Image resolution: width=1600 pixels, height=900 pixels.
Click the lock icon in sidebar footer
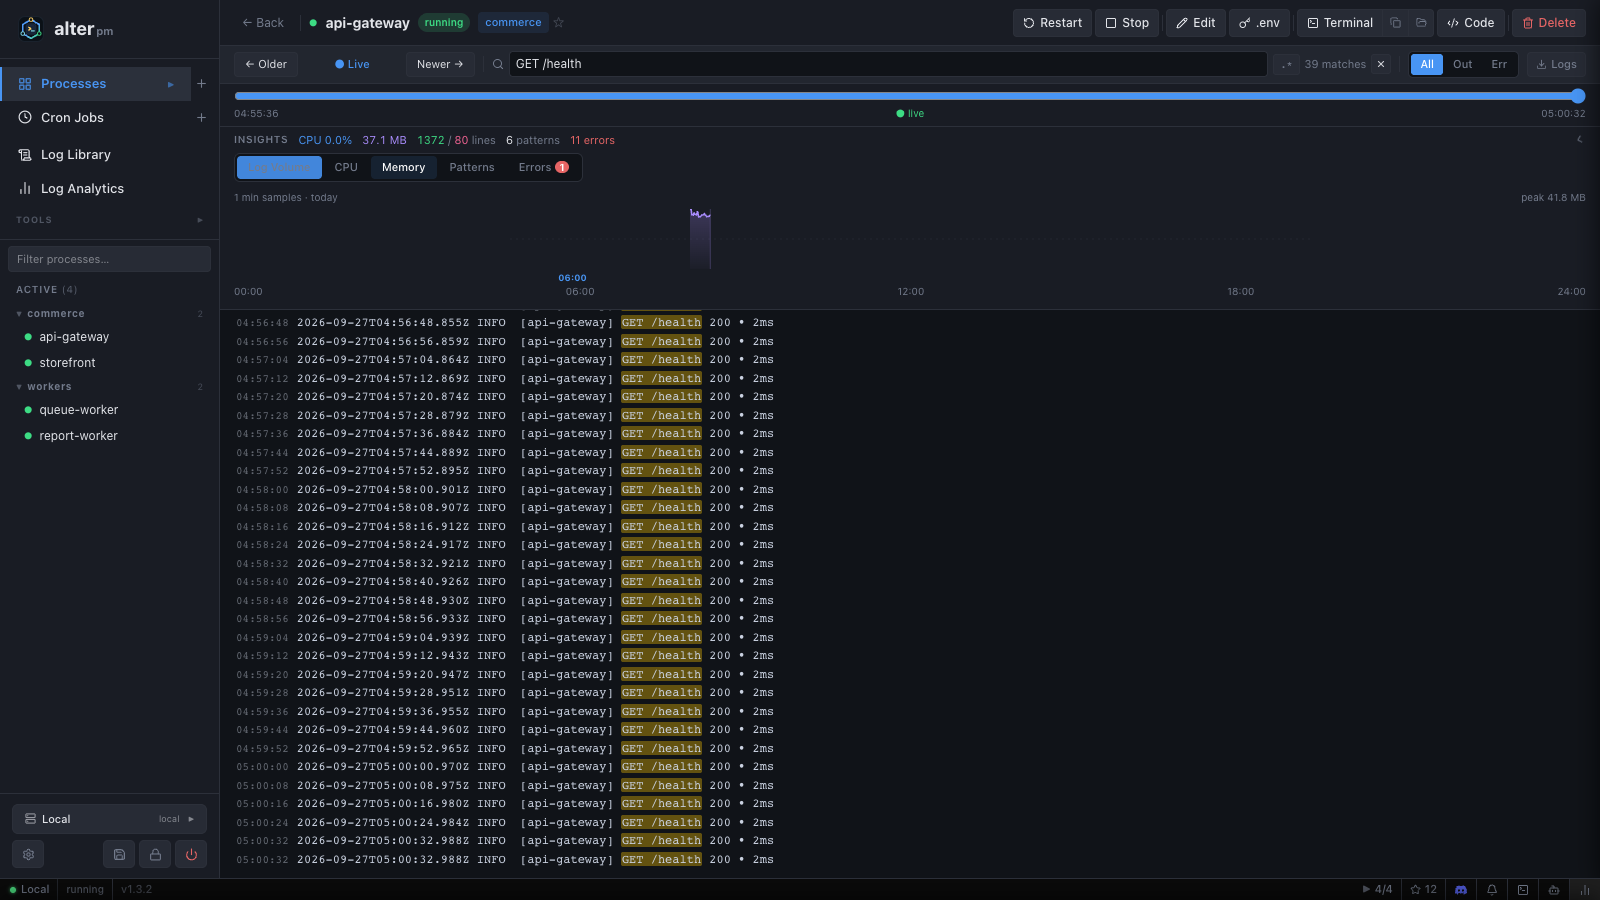(155, 854)
